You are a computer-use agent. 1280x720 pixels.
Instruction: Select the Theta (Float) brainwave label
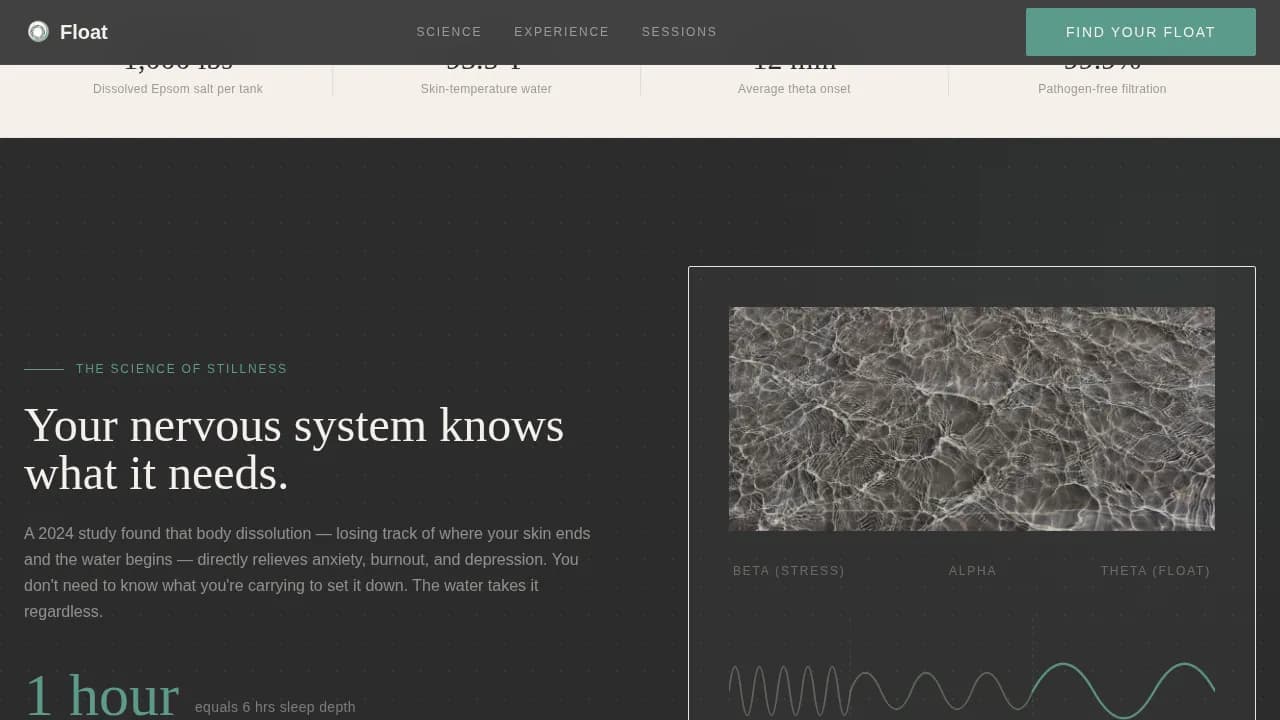tap(1155, 571)
